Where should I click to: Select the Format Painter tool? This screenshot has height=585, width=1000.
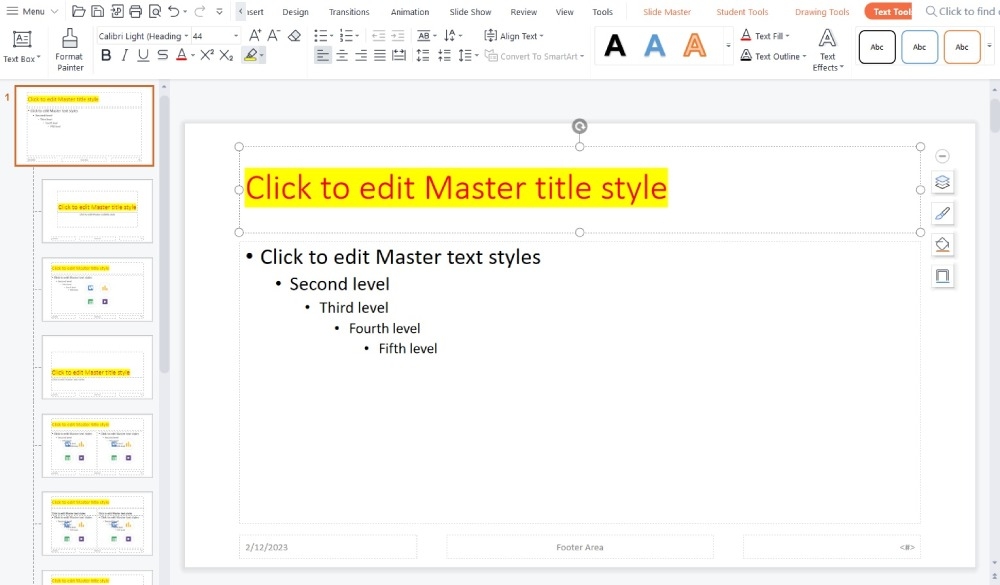pyautogui.click(x=69, y=45)
